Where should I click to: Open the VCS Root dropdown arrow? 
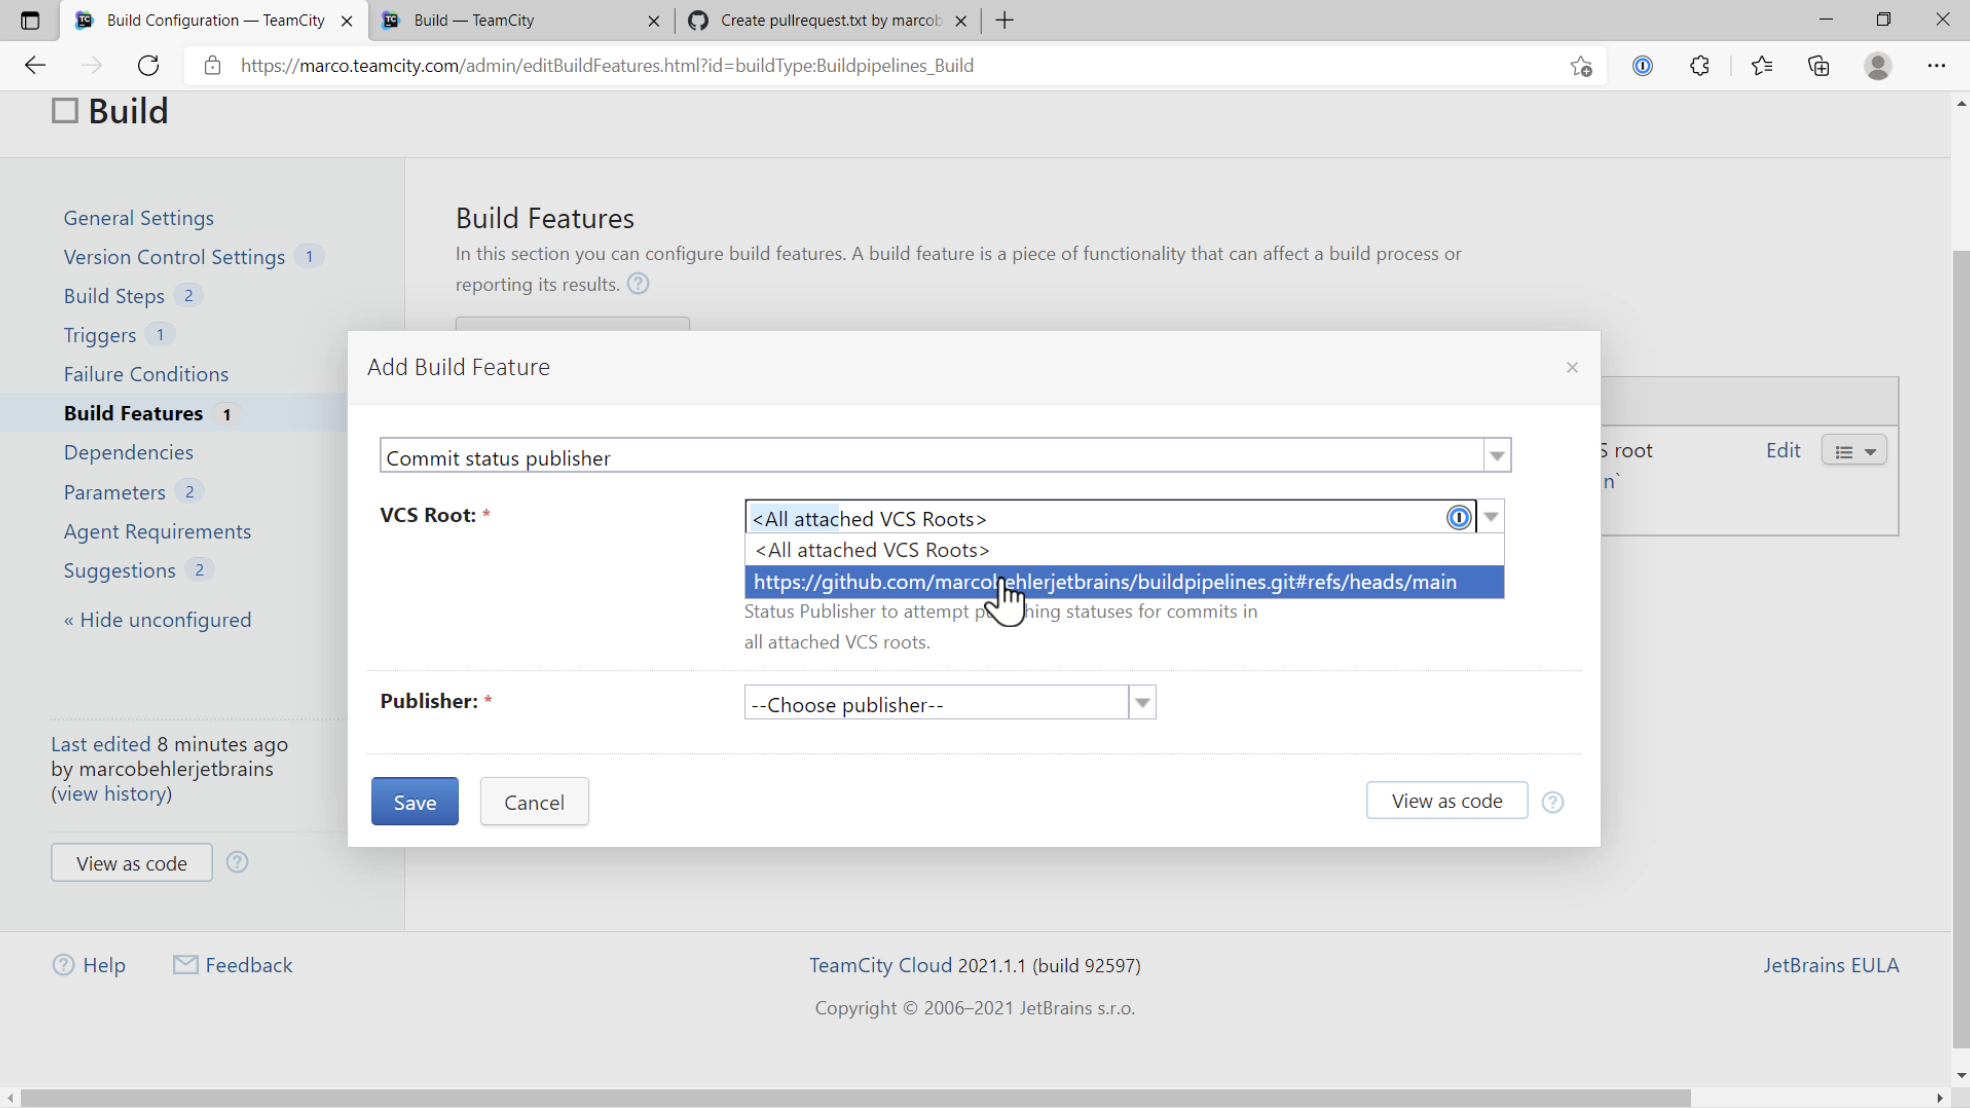[x=1490, y=516]
